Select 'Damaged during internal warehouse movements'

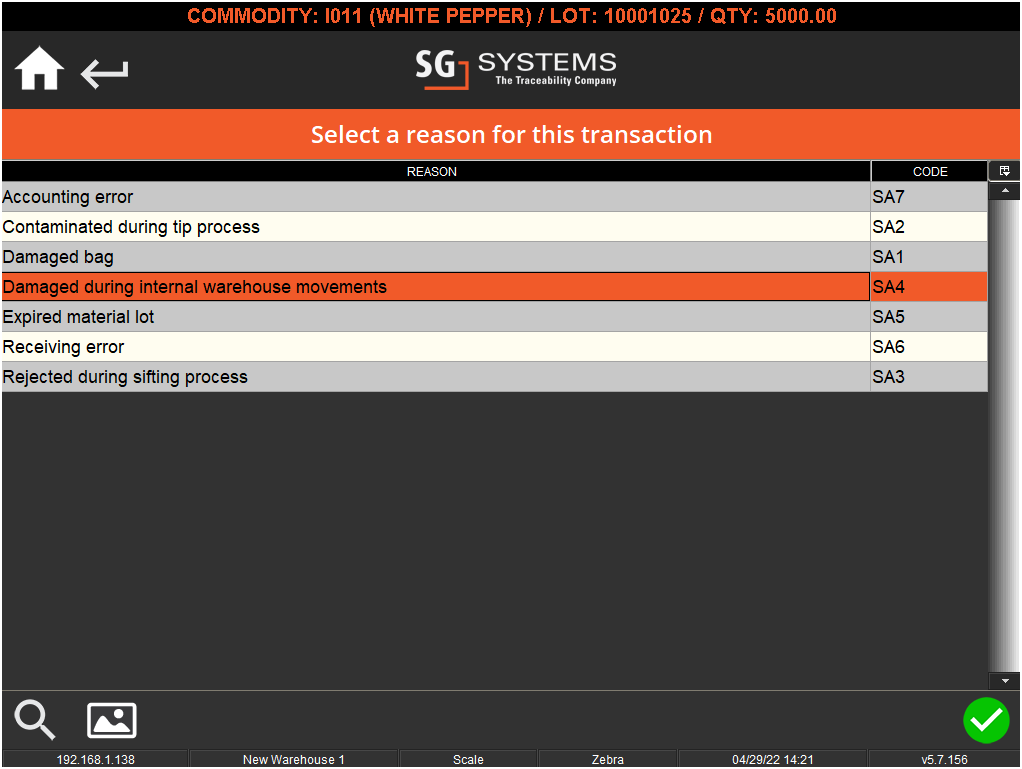tap(435, 287)
